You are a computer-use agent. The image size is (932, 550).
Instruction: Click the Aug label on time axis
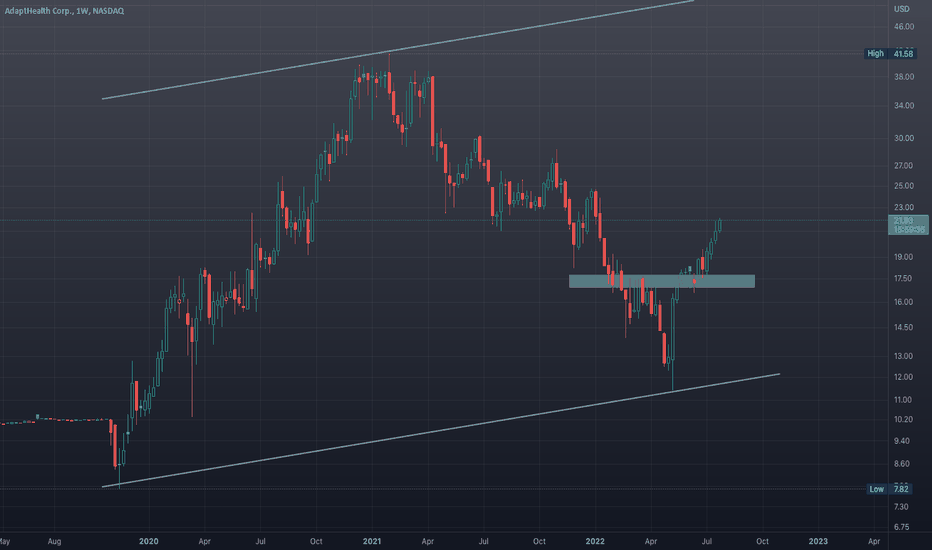(54, 541)
